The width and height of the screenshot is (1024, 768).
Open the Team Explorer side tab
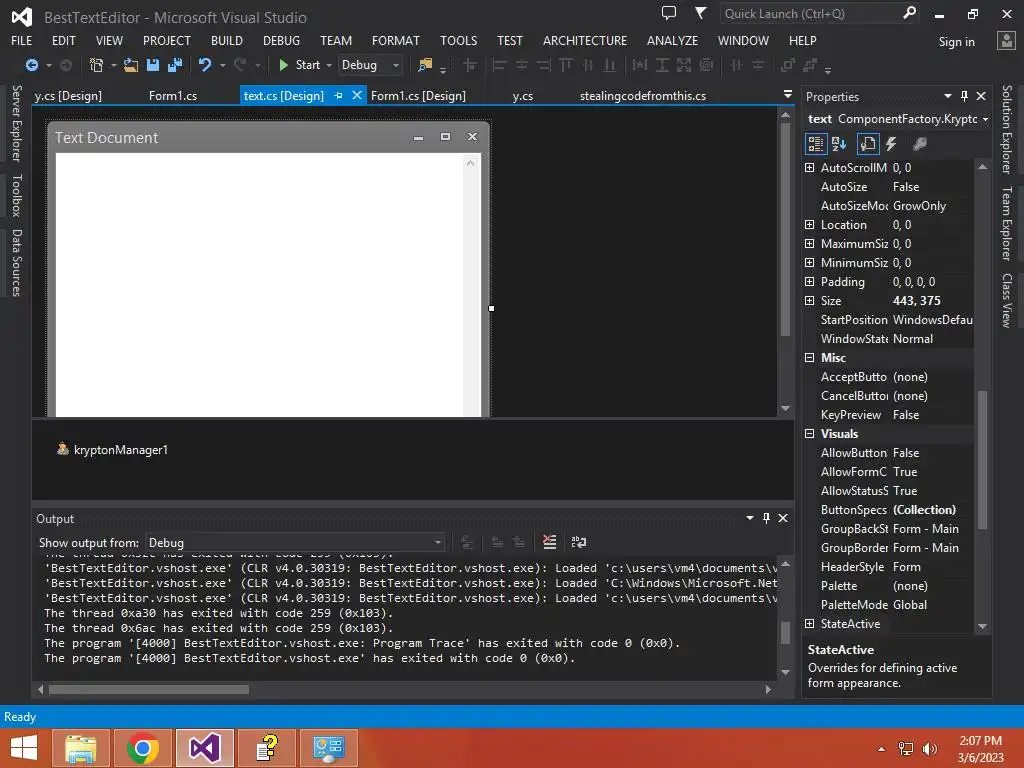1007,223
